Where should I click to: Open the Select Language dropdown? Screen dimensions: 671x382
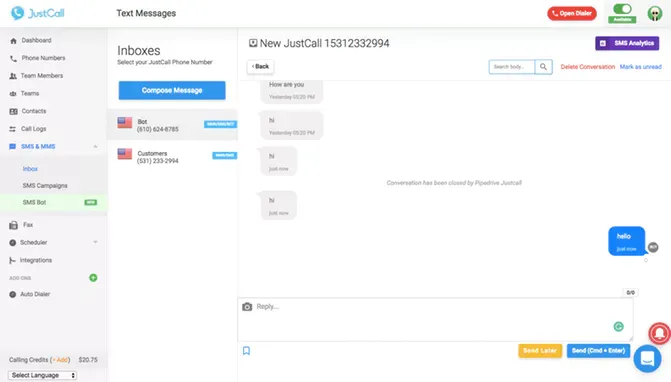pos(42,375)
